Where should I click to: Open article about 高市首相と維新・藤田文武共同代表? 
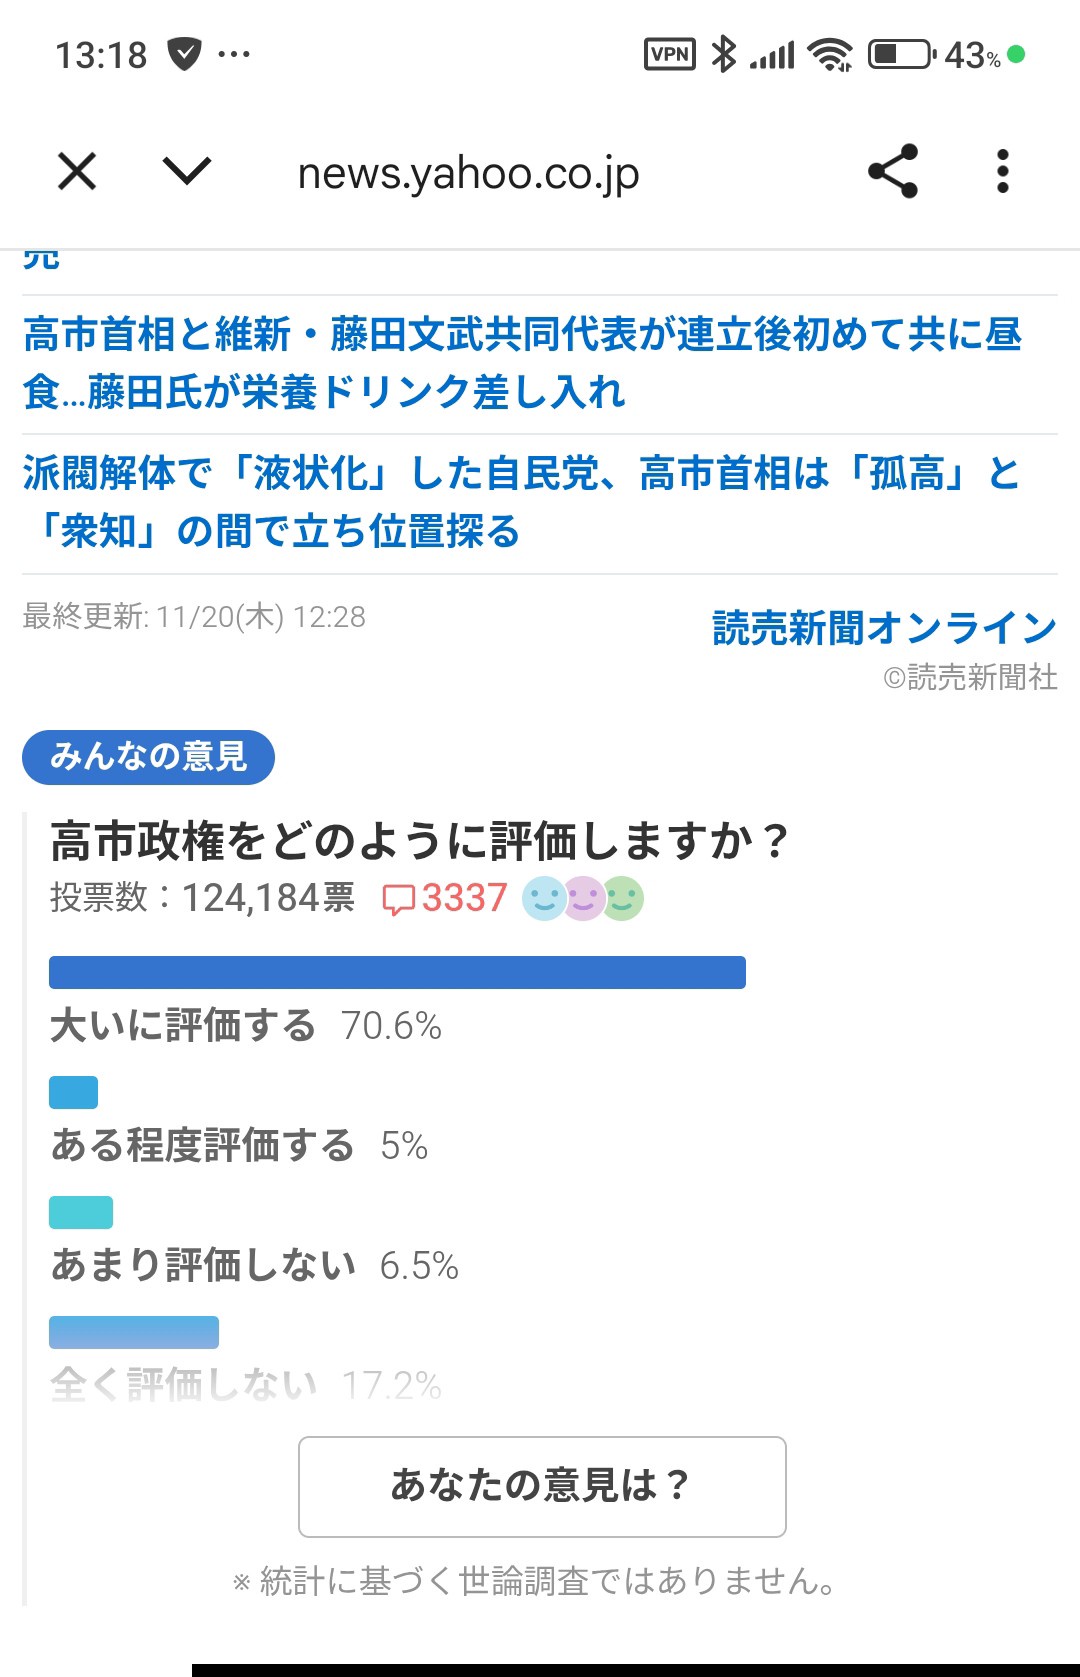pyautogui.click(x=522, y=363)
